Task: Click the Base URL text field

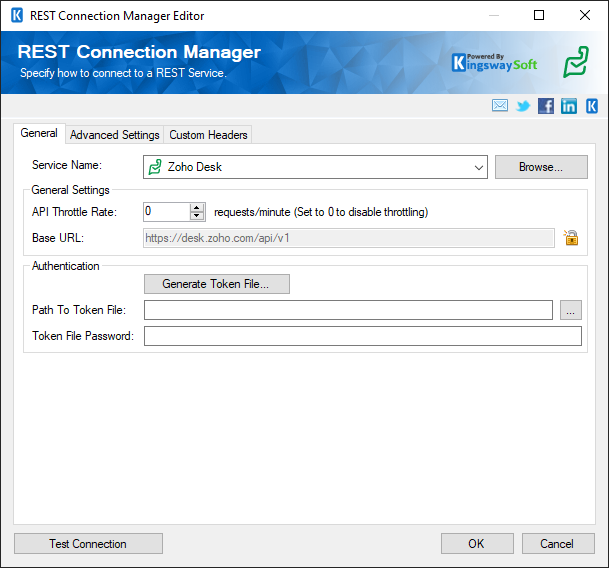Action: click(348, 238)
